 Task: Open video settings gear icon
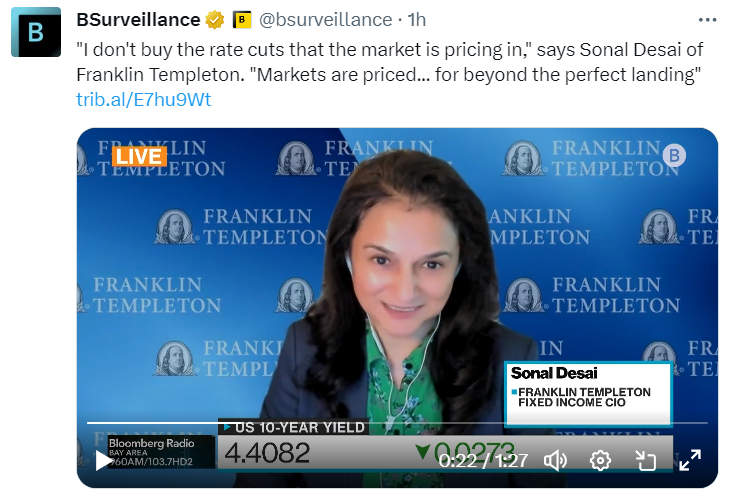pyautogui.click(x=600, y=460)
